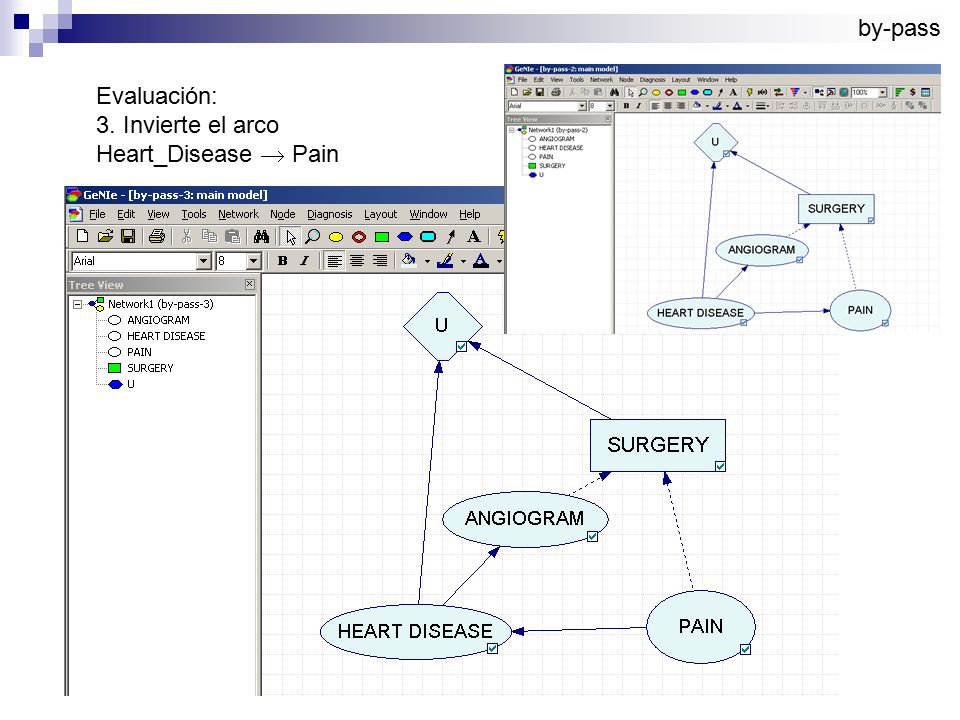Image resolution: width=960 pixels, height=720 pixels.
Task: Click update beliefs lightning icon in by-pass-2 toolbar
Action: tap(749, 92)
